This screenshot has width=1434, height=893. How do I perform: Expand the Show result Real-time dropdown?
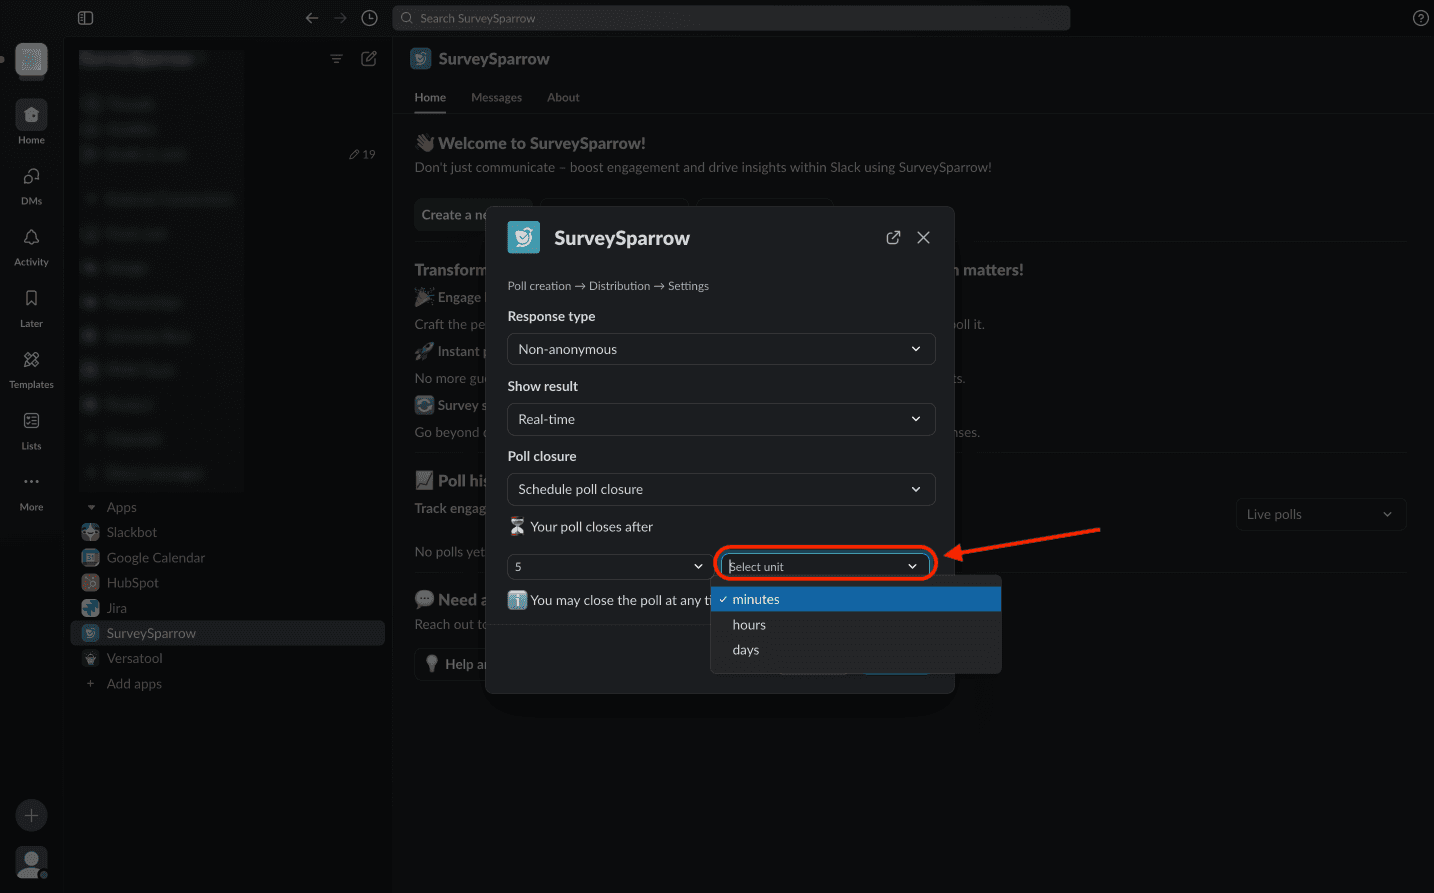coord(721,420)
